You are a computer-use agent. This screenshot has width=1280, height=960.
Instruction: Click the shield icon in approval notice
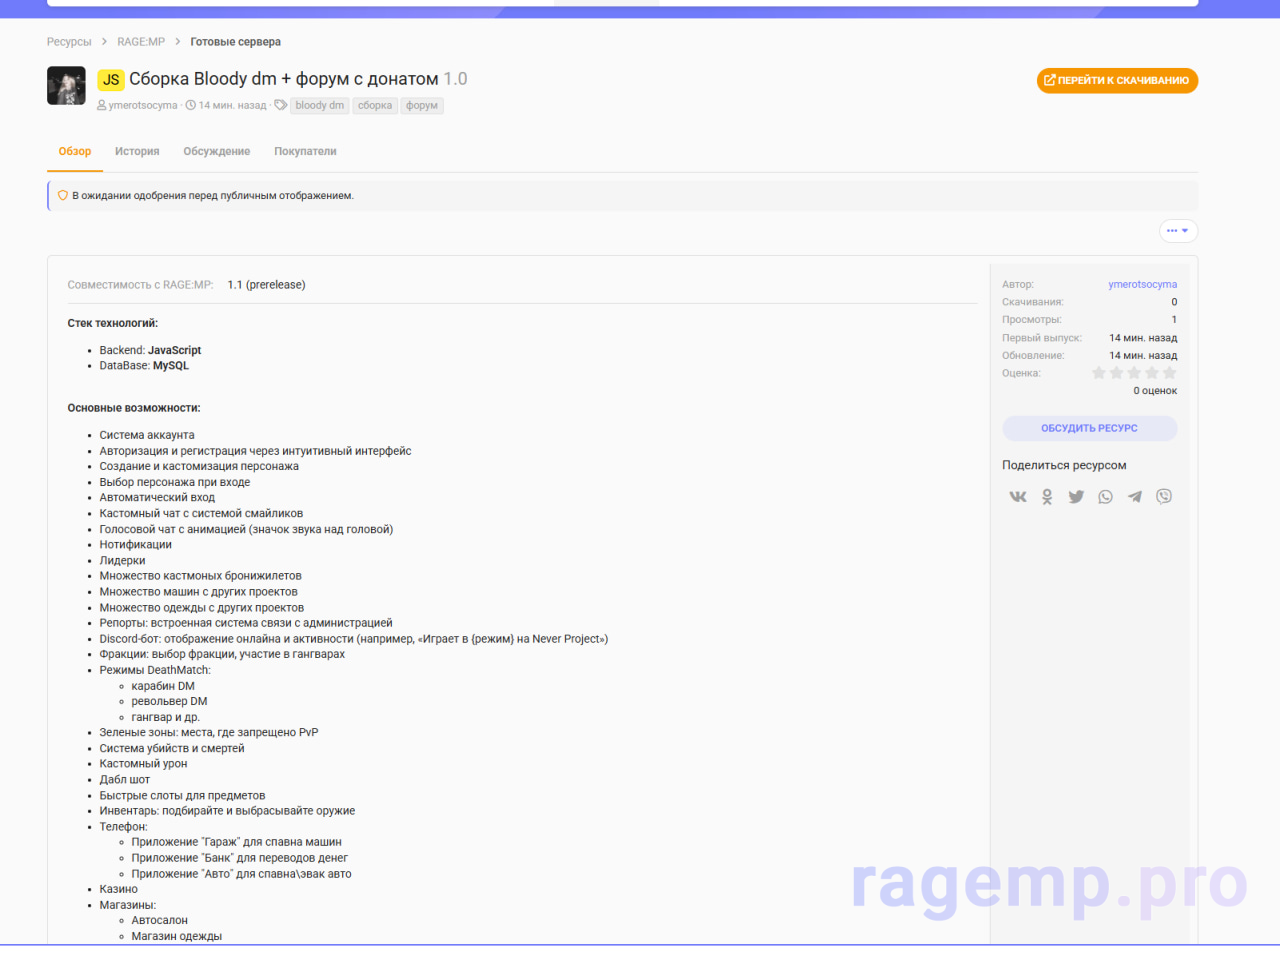(63, 196)
